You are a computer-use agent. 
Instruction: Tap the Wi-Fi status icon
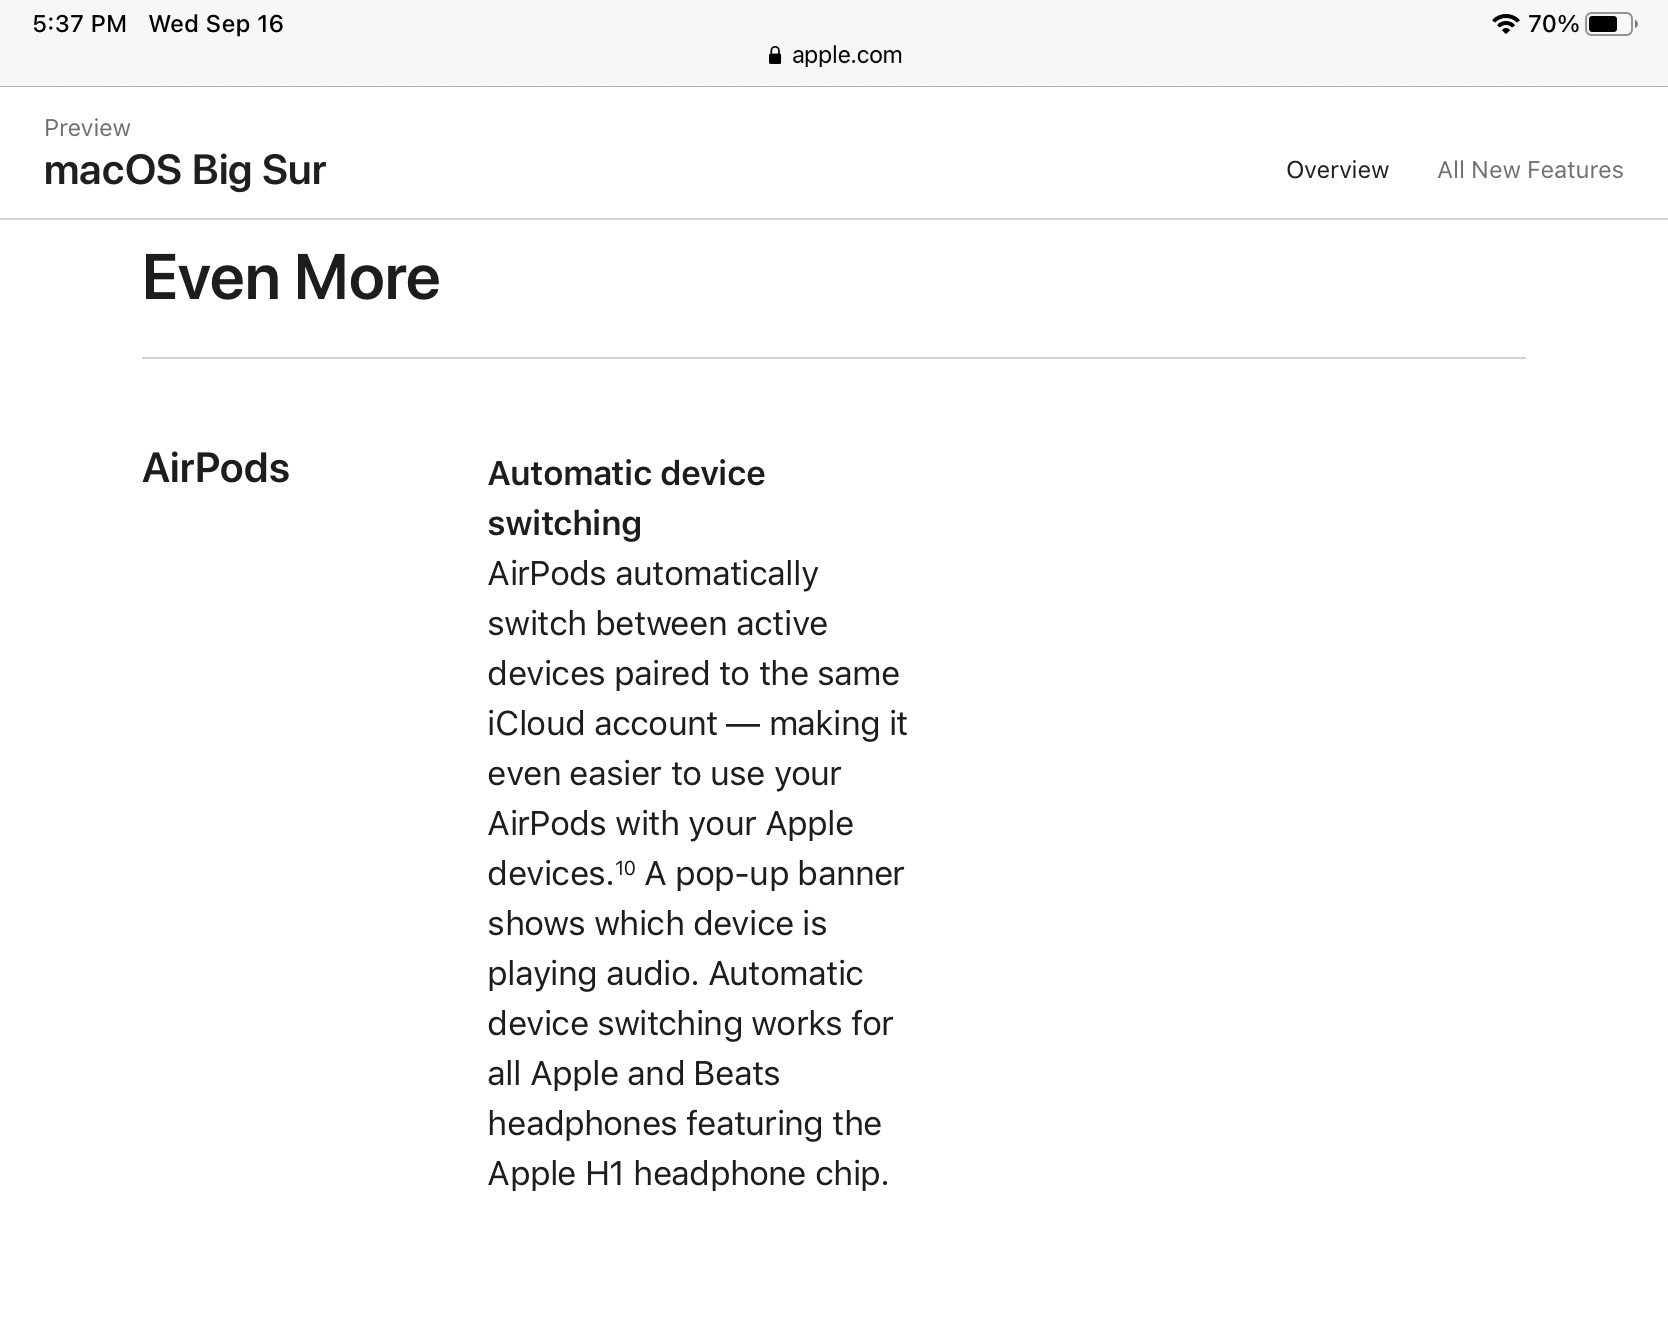1505,24
